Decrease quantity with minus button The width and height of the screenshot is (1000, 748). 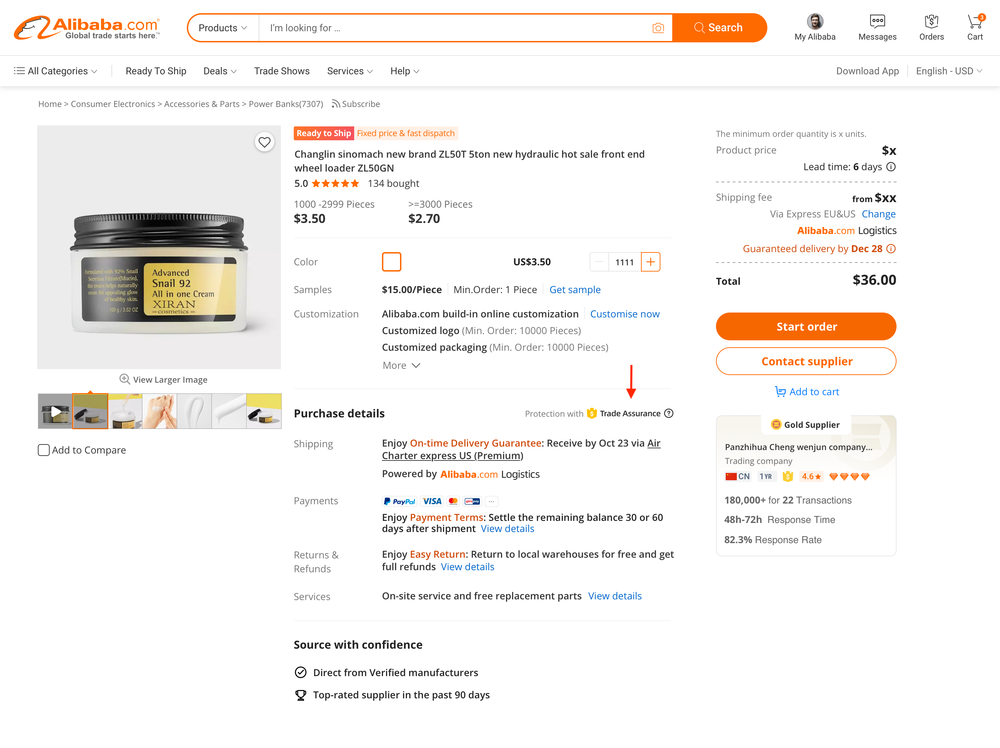coord(600,262)
